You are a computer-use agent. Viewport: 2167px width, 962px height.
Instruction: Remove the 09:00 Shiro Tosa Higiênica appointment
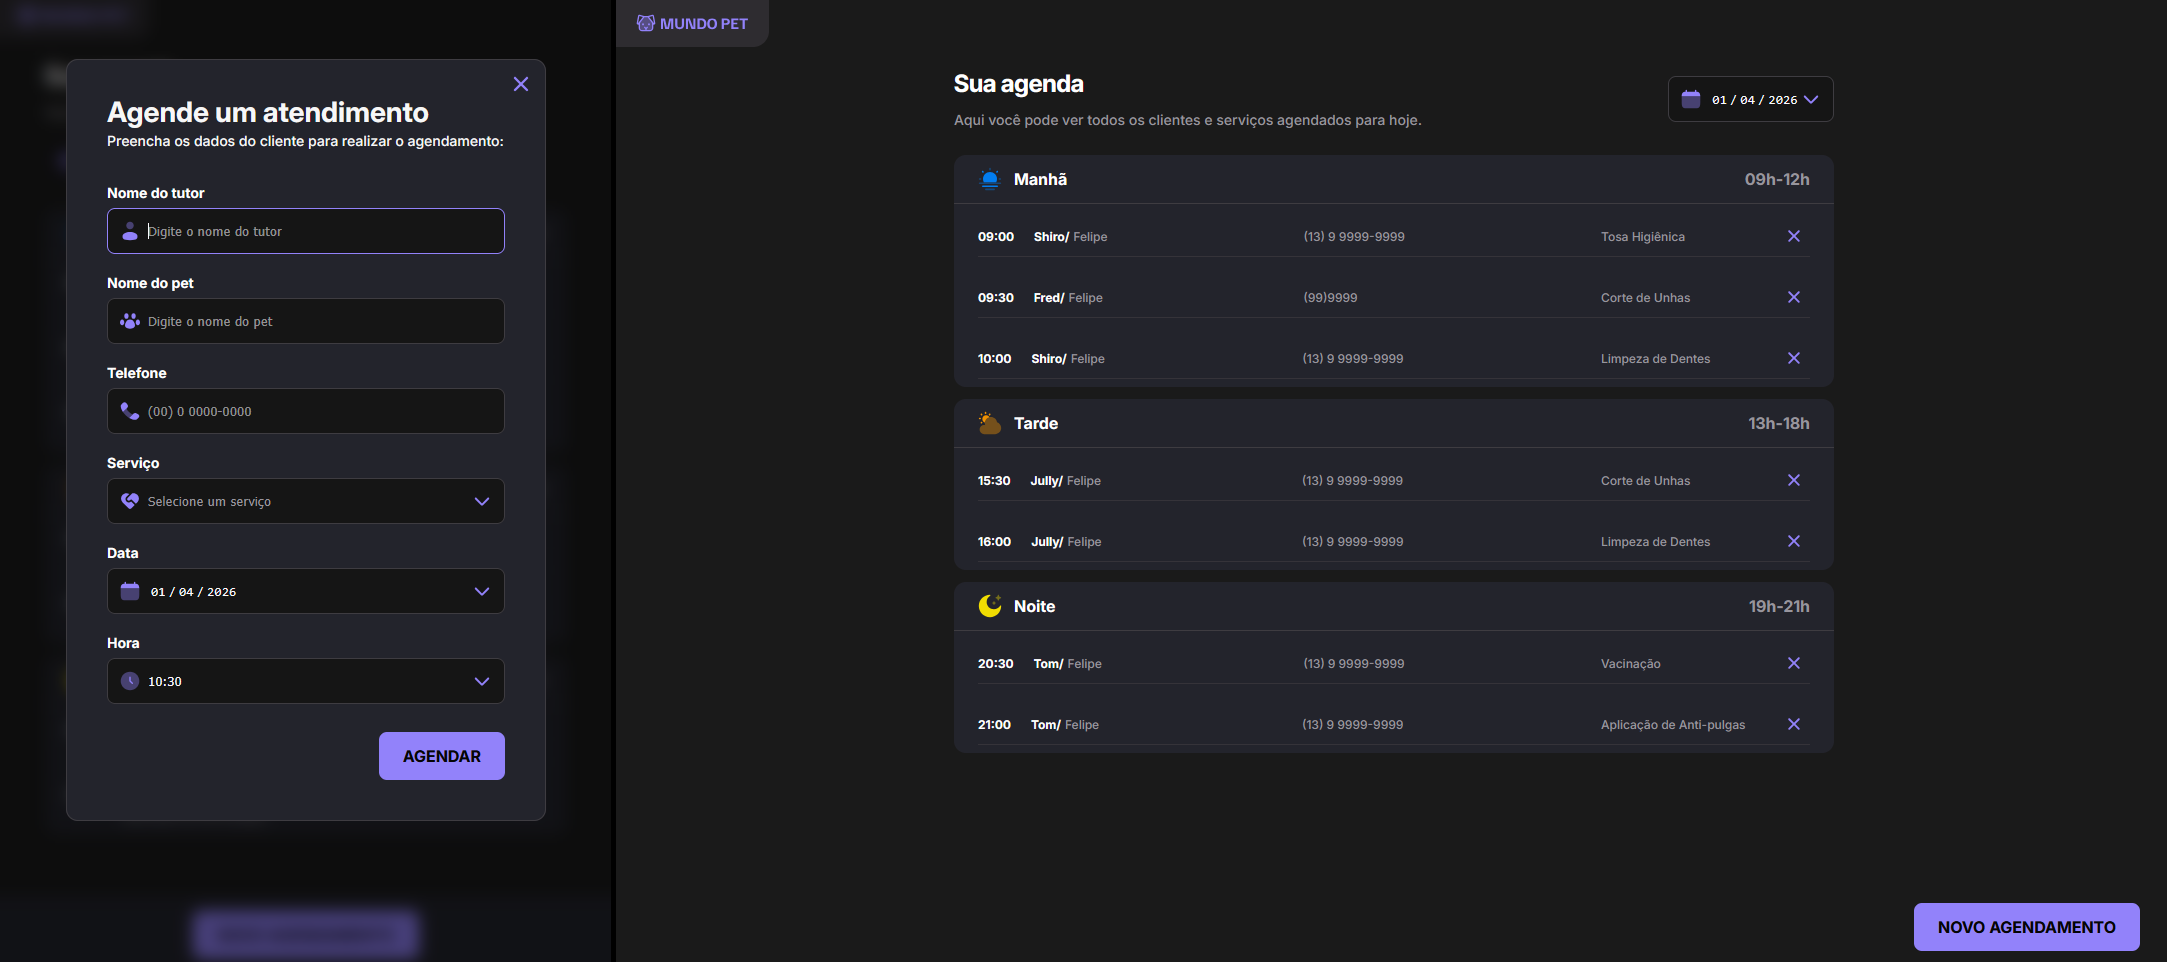click(x=1793, y=236)
